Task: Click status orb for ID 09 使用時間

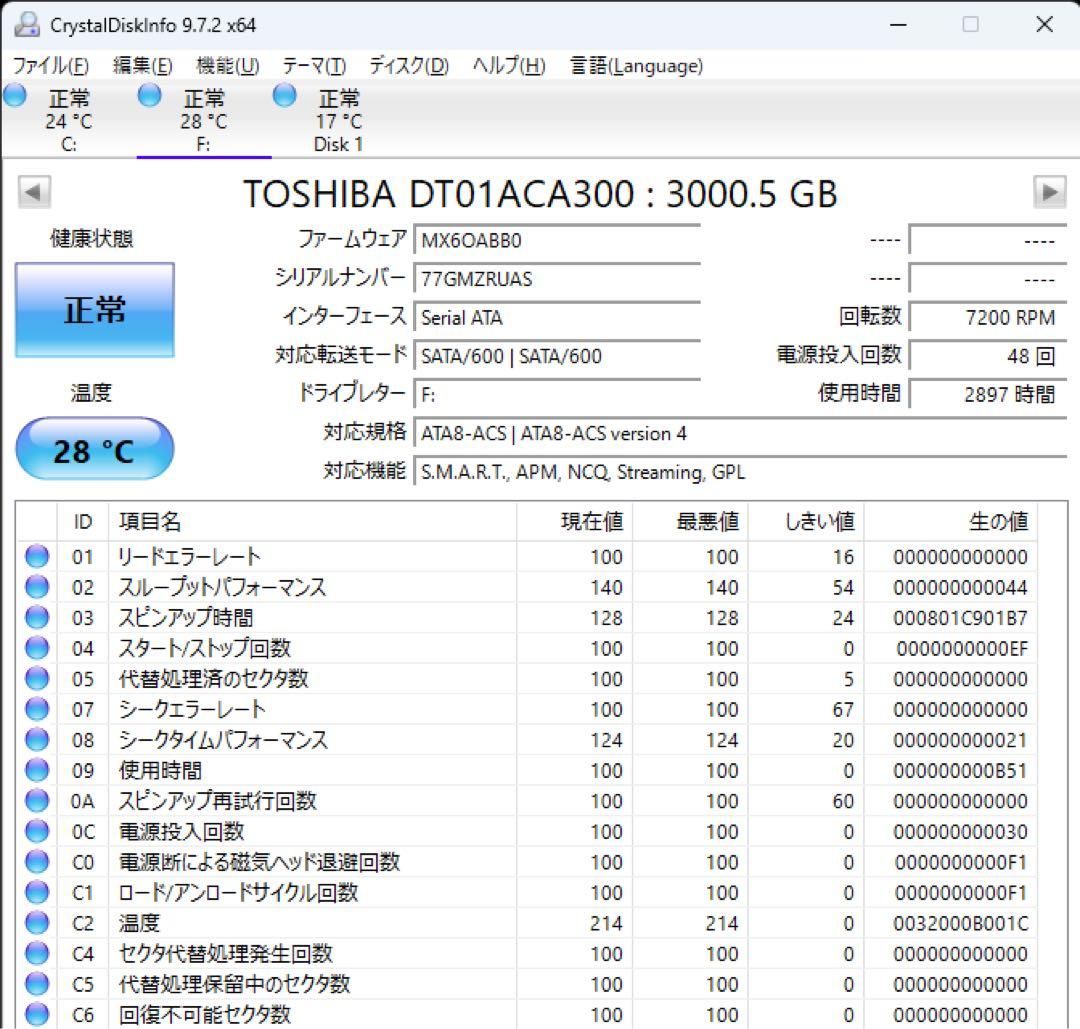Action: click(37, 770)
